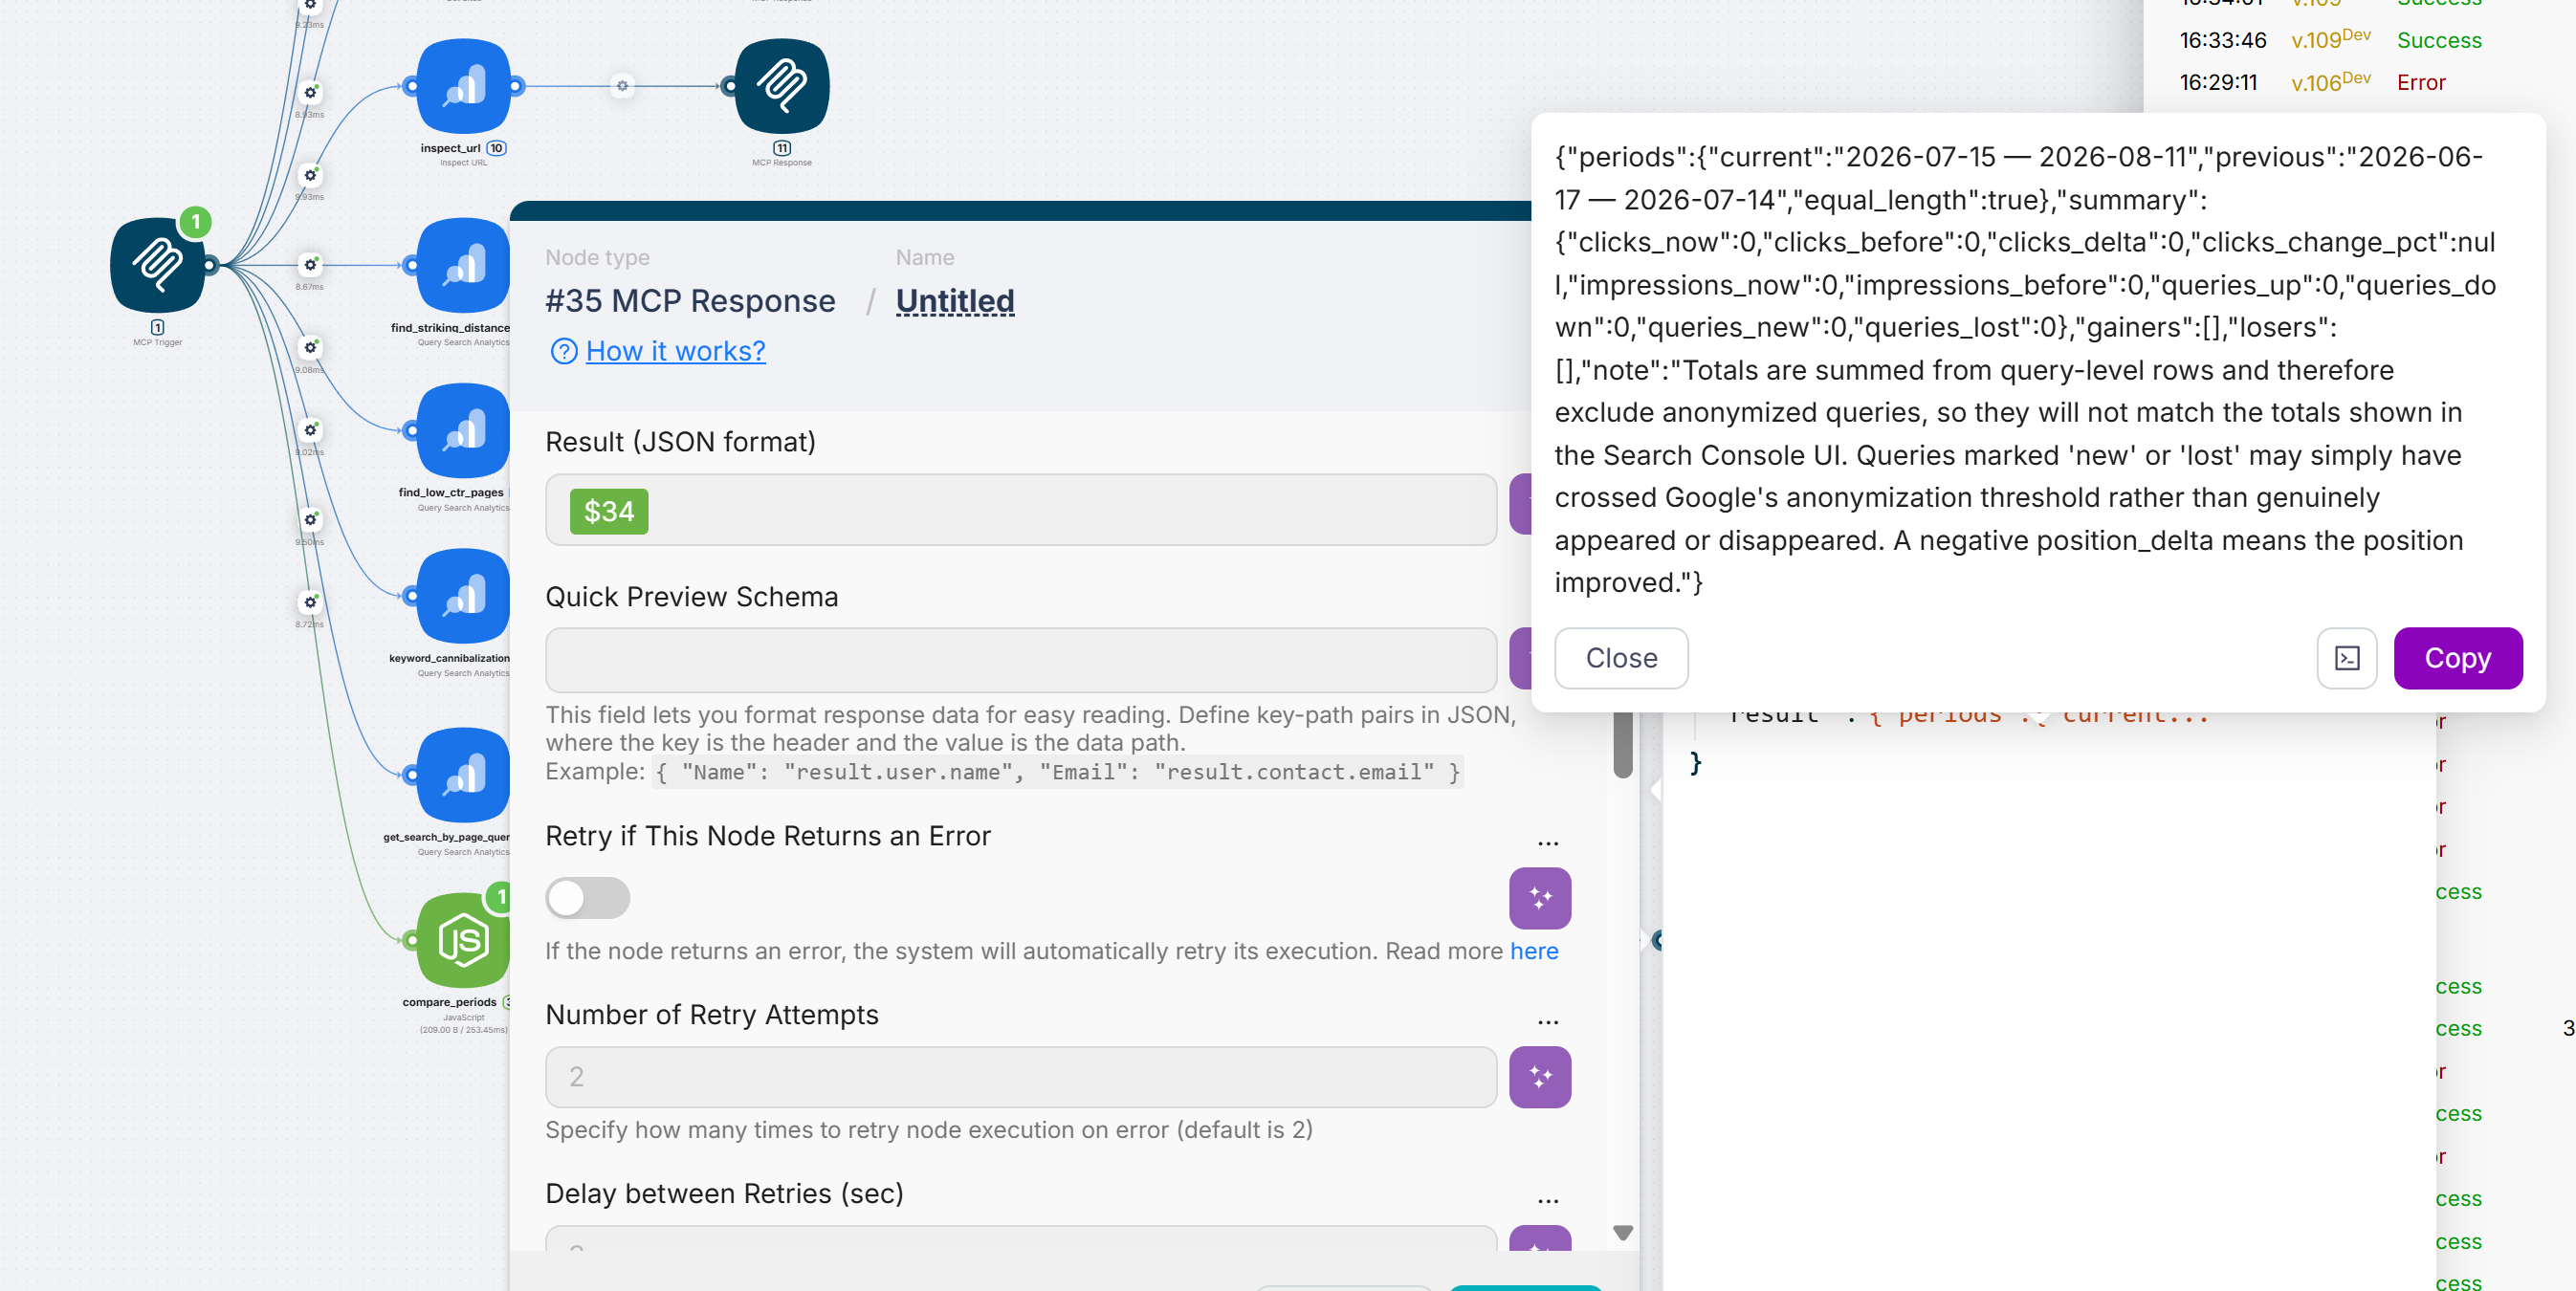The width and height of the screenshot is (2576, 1291).
Task: Click the gear on the 9.02ms connection
Action: [310, 430]
